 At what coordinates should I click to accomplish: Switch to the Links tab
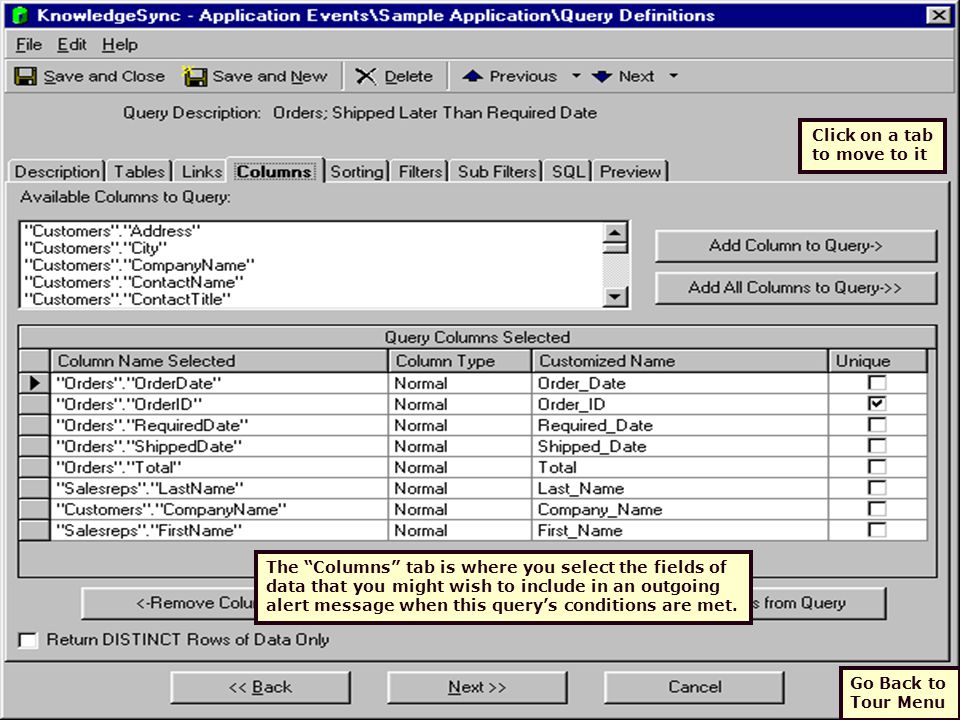(x=201, y=171)
